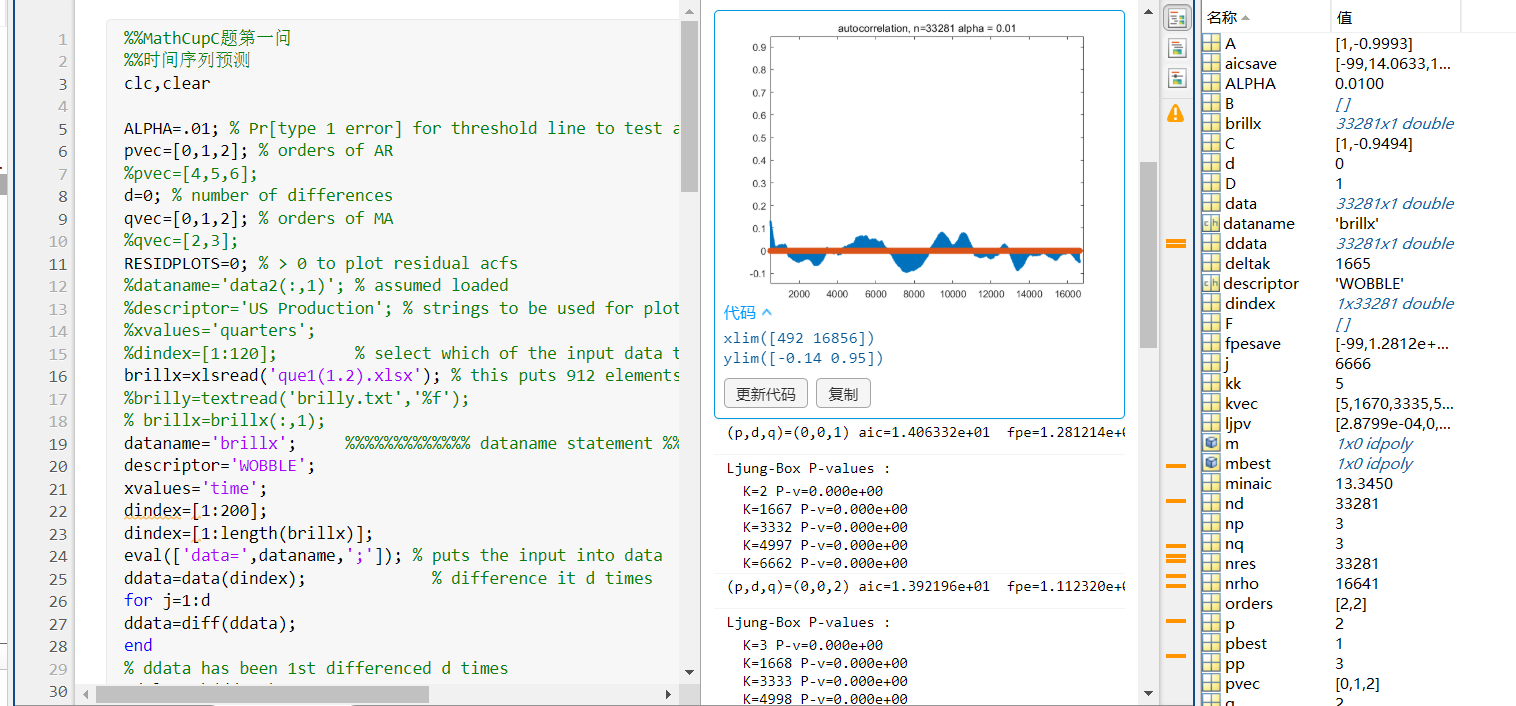Click the orange warning indicator icon
The image size is (1516, 706).
click(x=1176, y=114)
